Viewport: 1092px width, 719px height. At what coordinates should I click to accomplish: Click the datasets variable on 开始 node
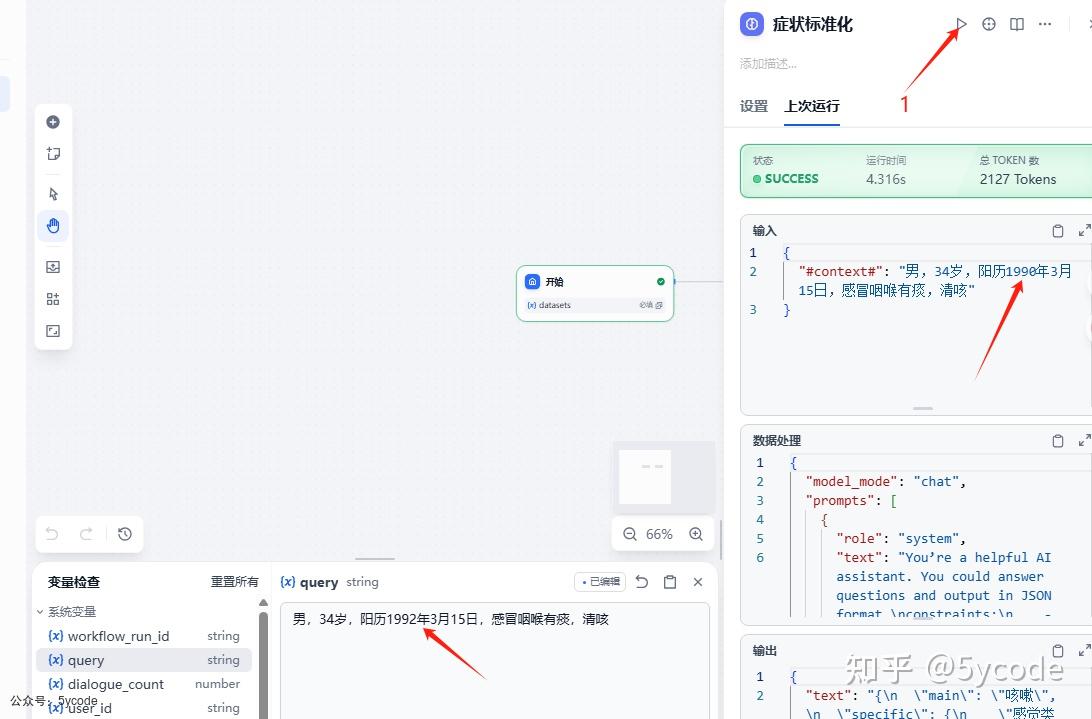tap(595, 305)
